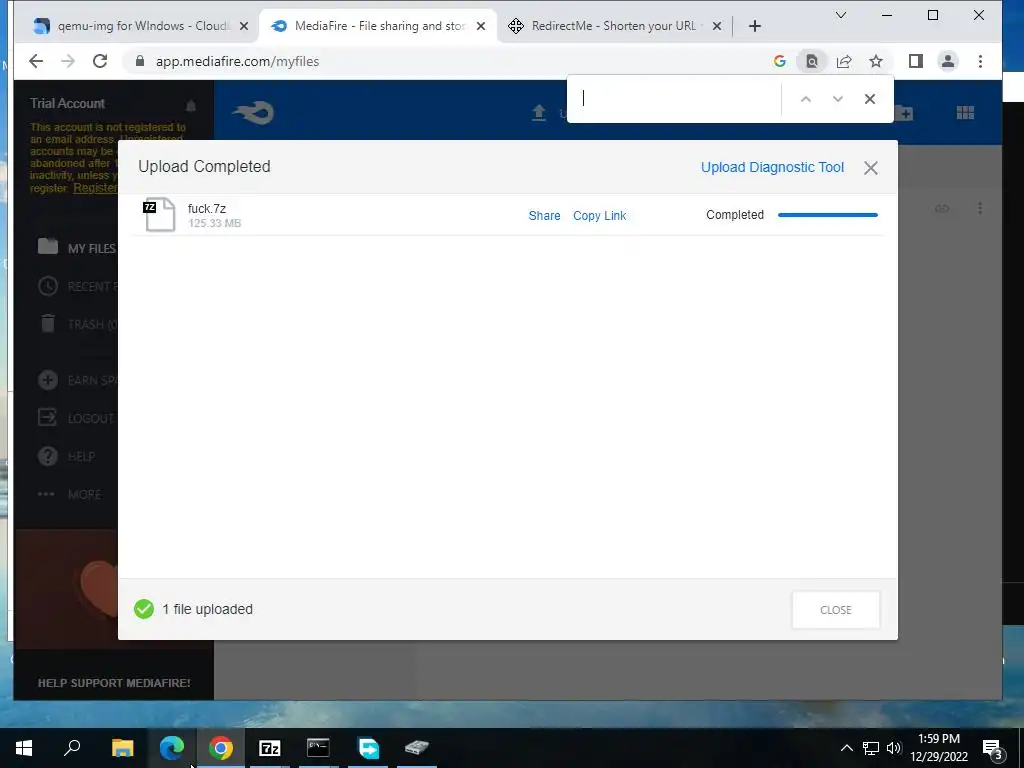Click the Register link in sidebar

[x=95, y=188]
